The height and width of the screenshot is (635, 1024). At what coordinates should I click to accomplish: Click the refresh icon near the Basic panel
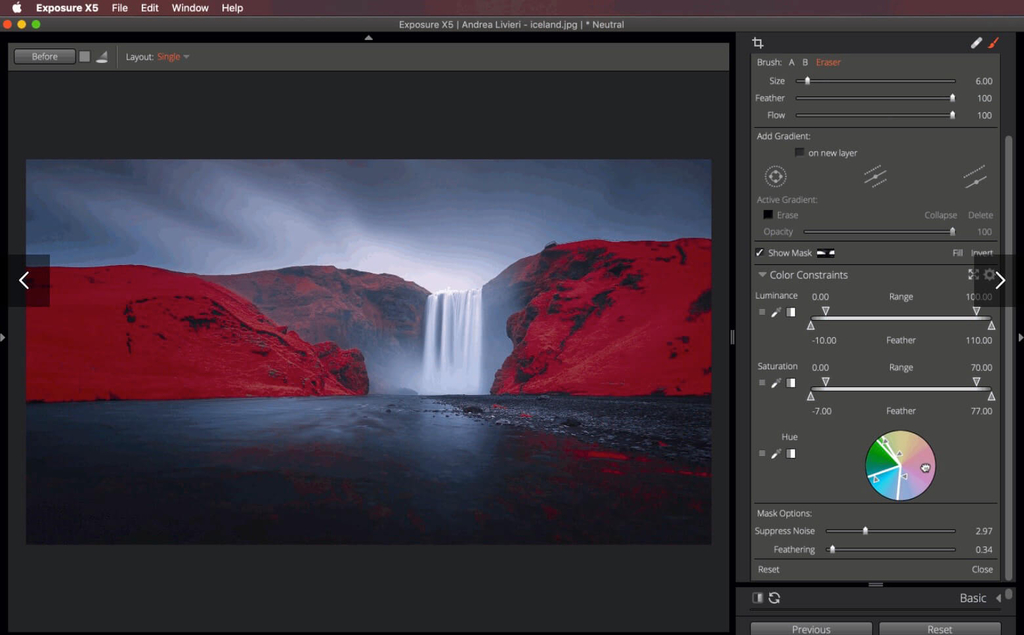pyautogui.click(x=774, y=597)
